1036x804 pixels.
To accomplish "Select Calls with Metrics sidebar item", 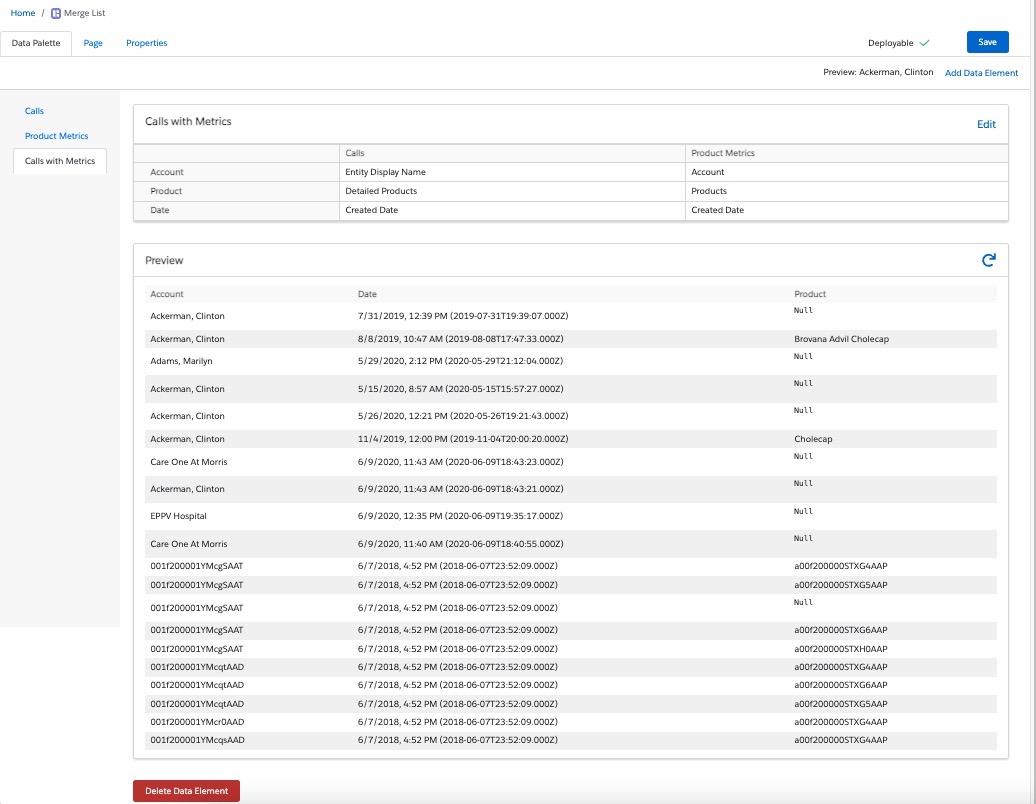I will click(x=60, y=161).
